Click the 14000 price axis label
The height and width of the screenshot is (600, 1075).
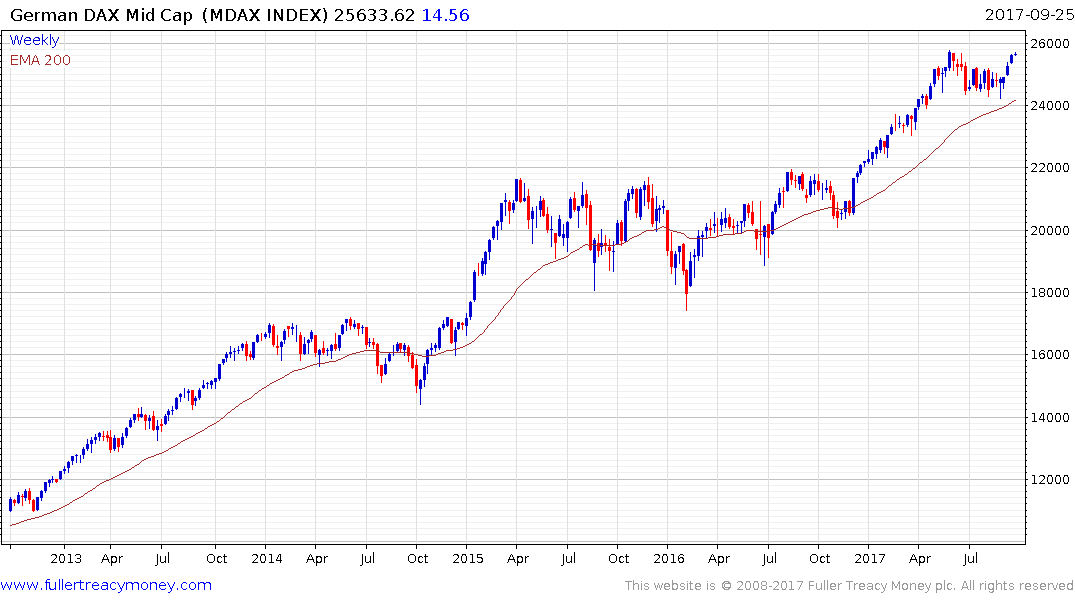pos(1050,417)
